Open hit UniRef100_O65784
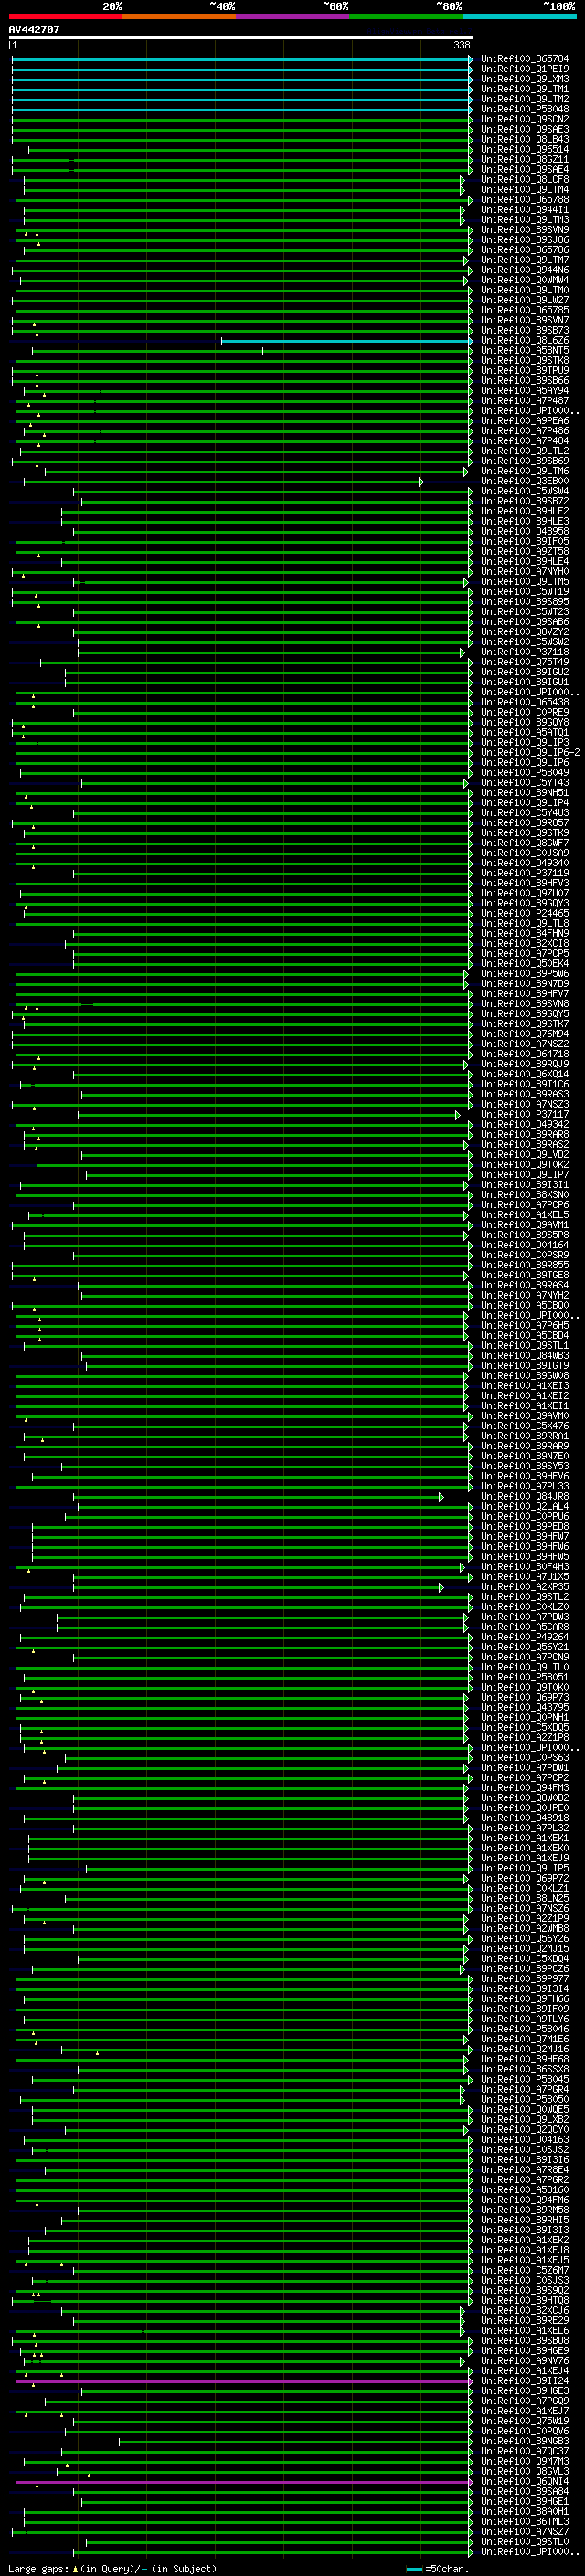Viewport: 585px width, 2576px height. 525,59
